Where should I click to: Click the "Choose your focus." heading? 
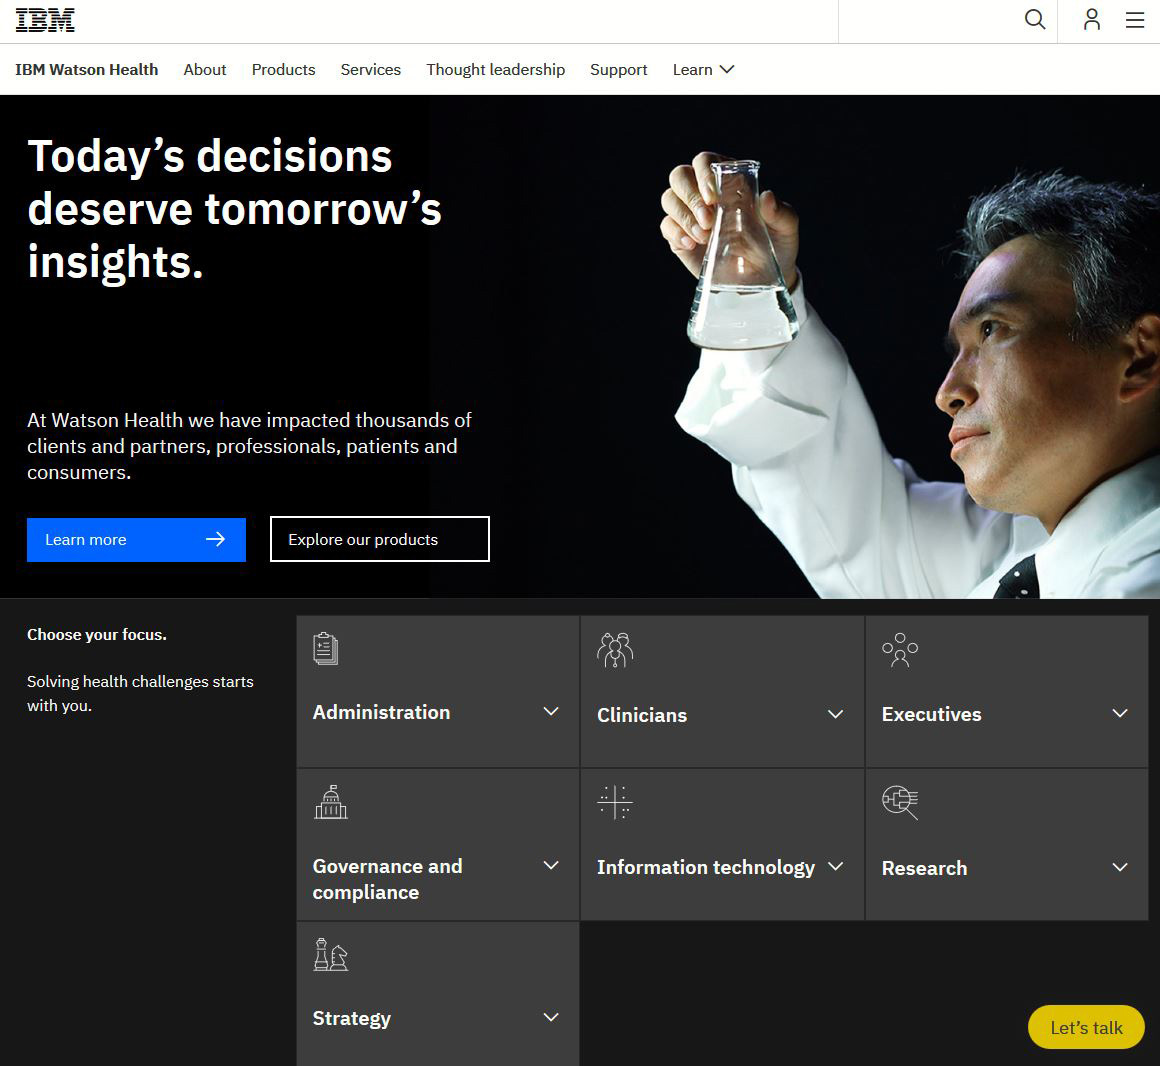pos(97,635)
